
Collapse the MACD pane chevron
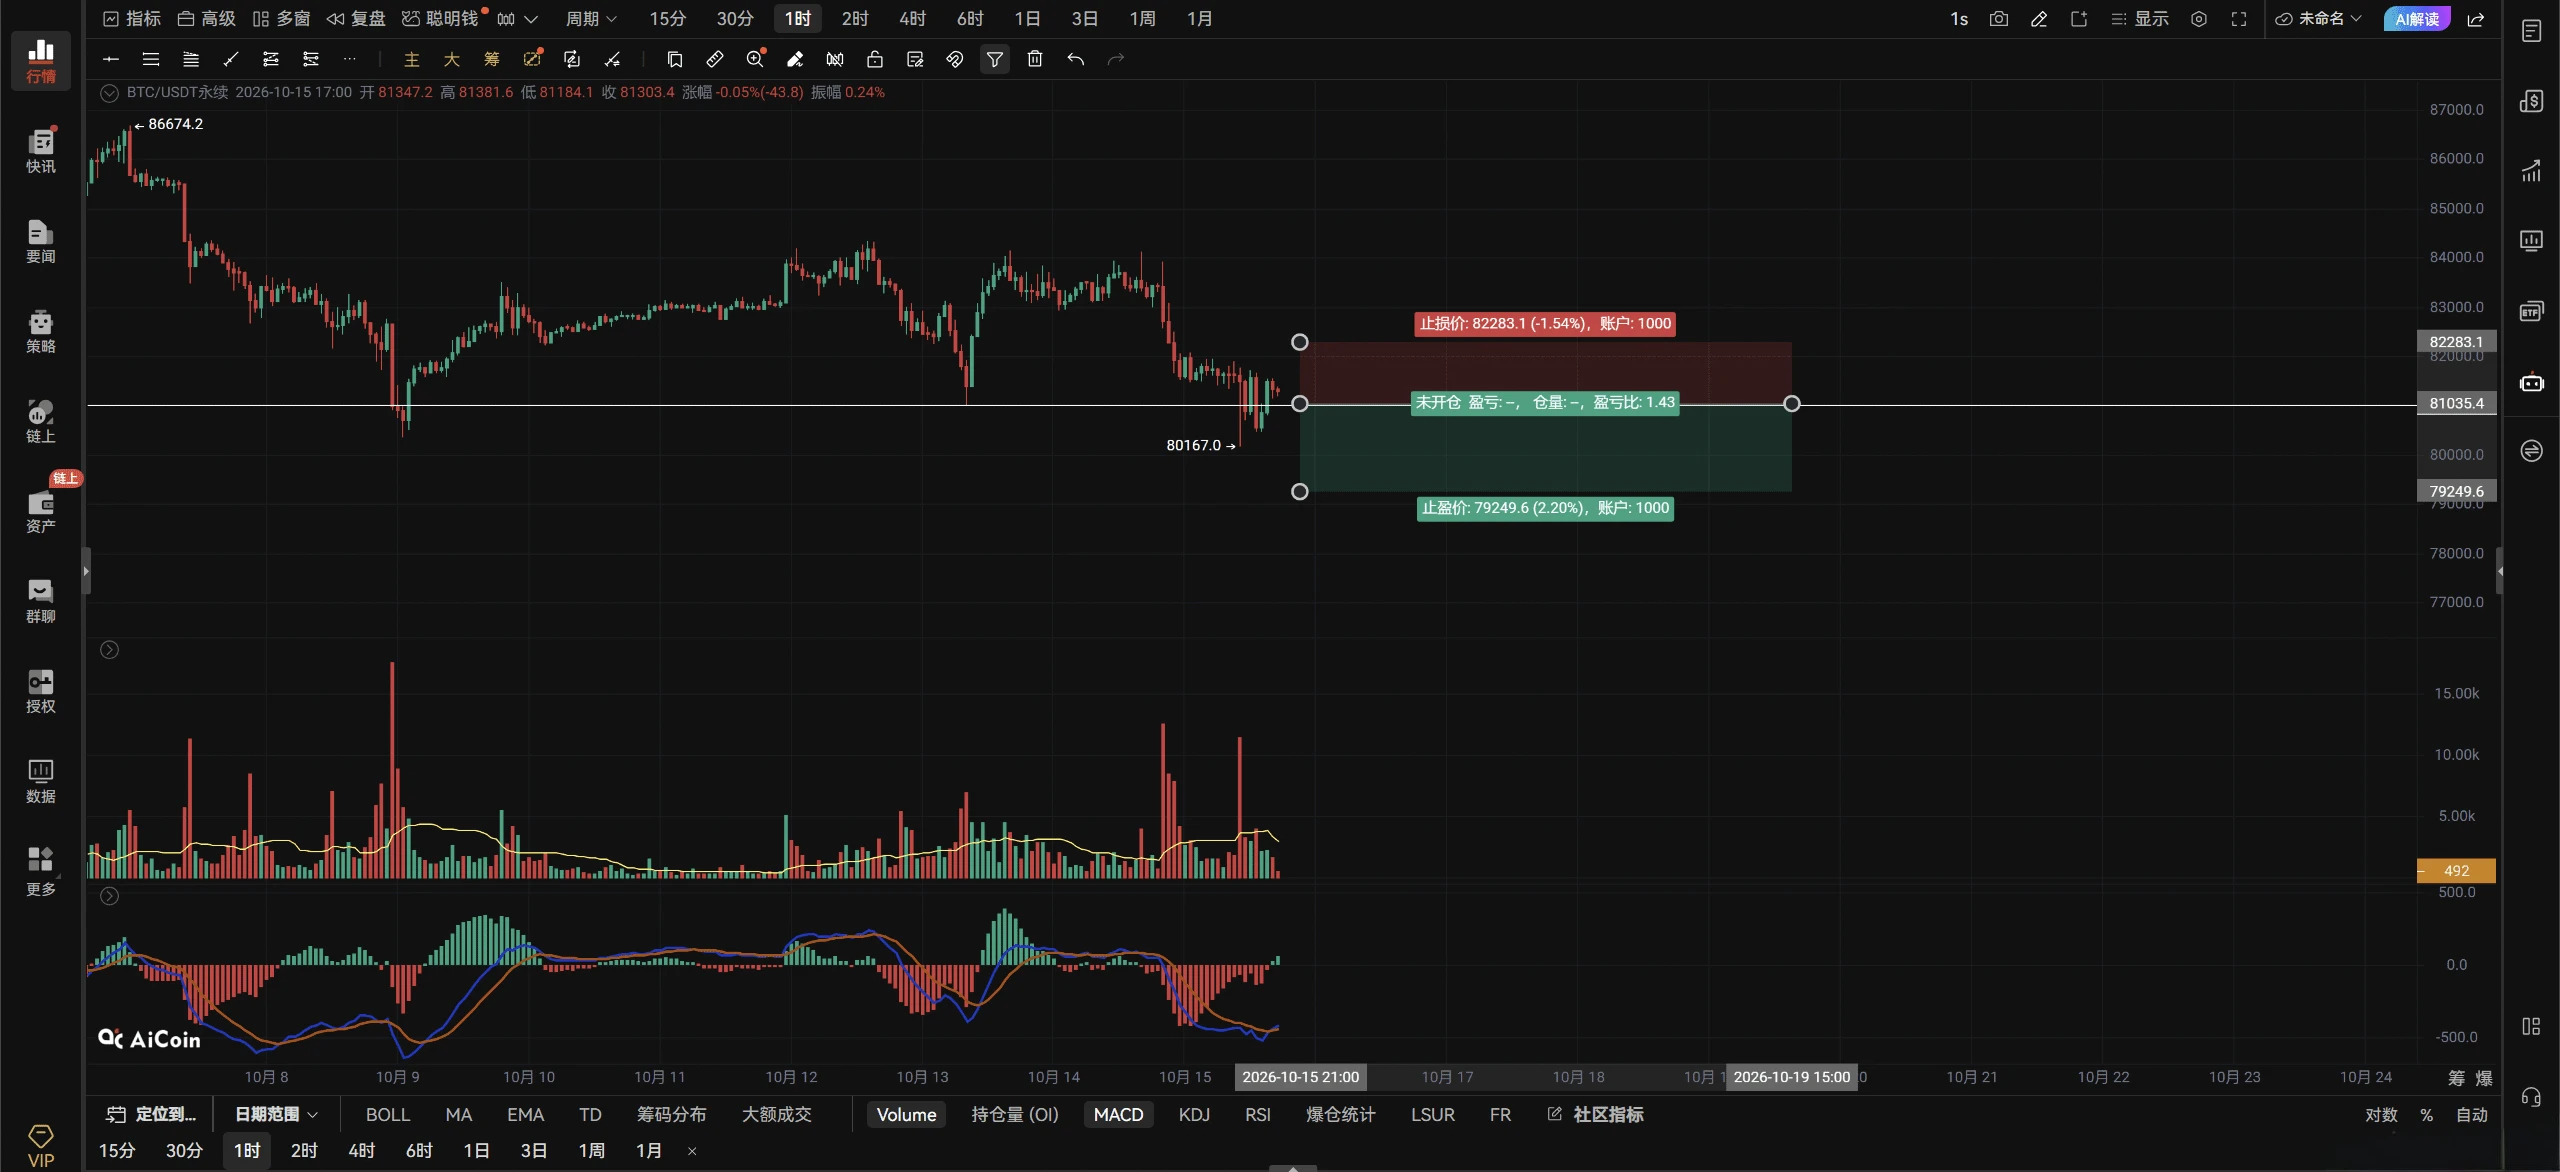click(x=110, y=896)
